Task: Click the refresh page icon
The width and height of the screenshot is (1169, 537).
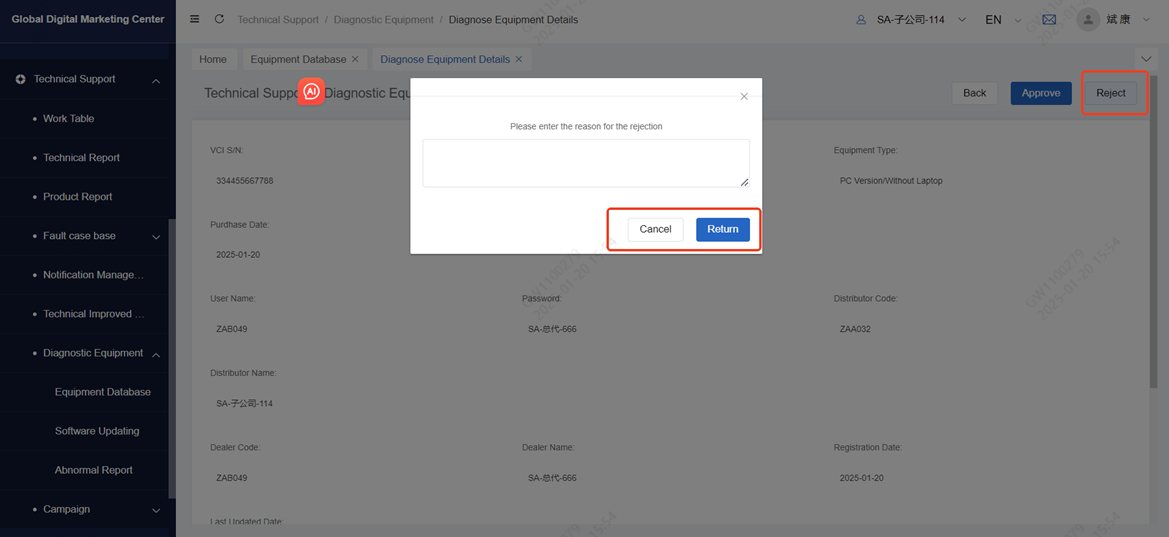Action: [x=219, y=19]
